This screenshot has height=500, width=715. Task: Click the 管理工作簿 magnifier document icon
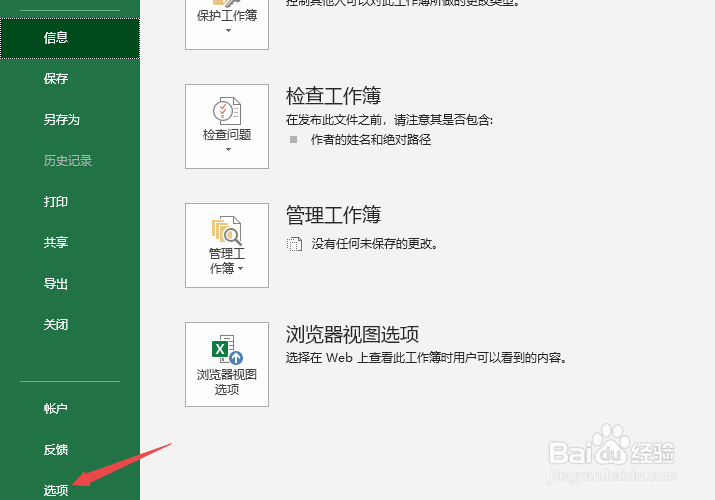click(227, 231)
